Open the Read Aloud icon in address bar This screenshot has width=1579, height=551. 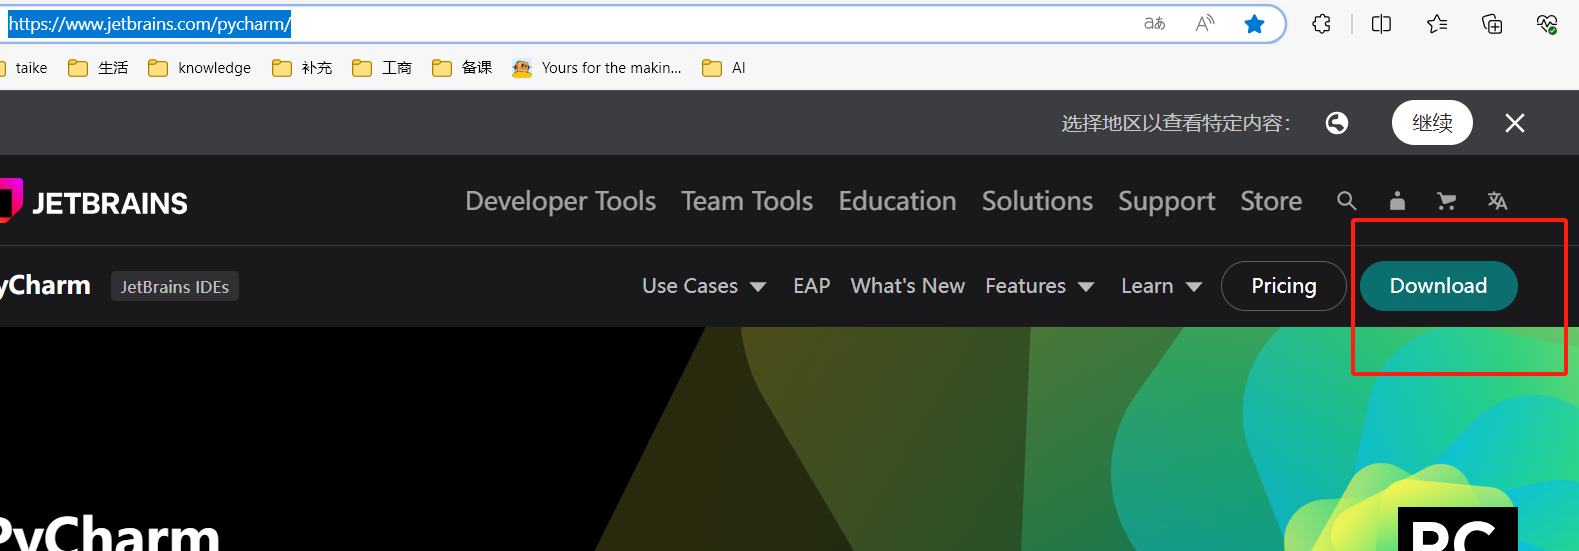click(x=1205, y=23)
